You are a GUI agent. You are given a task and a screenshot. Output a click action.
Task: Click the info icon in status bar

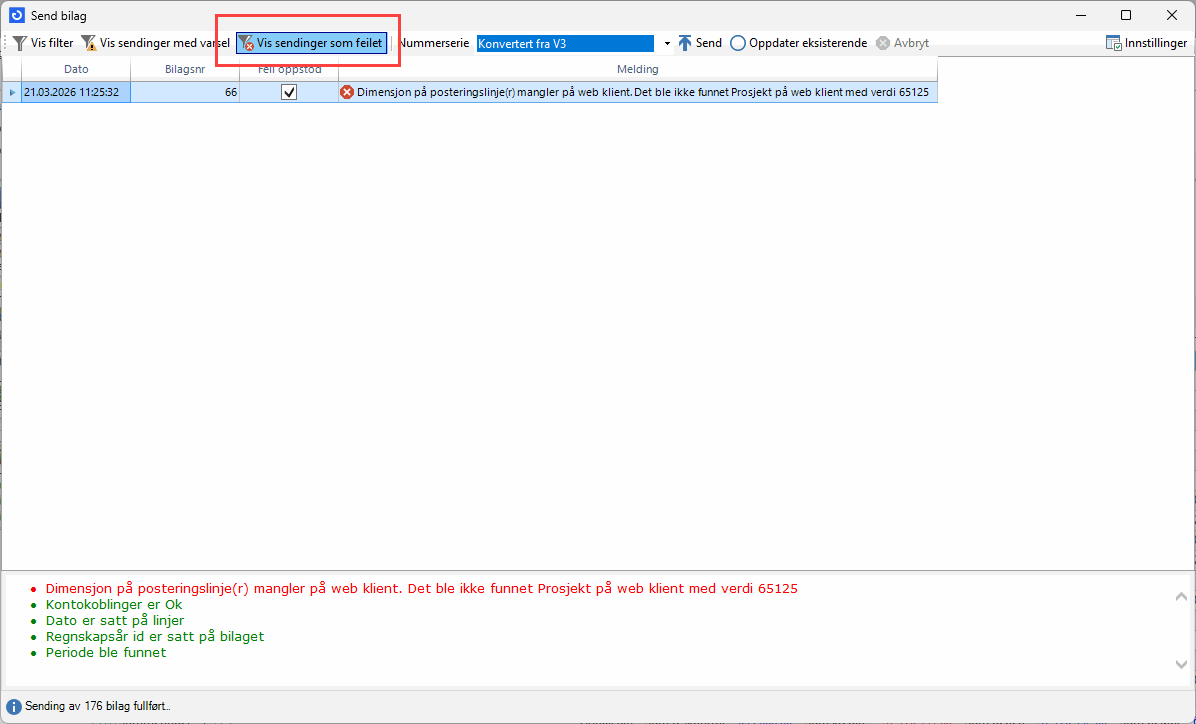[x=14, y=707]
